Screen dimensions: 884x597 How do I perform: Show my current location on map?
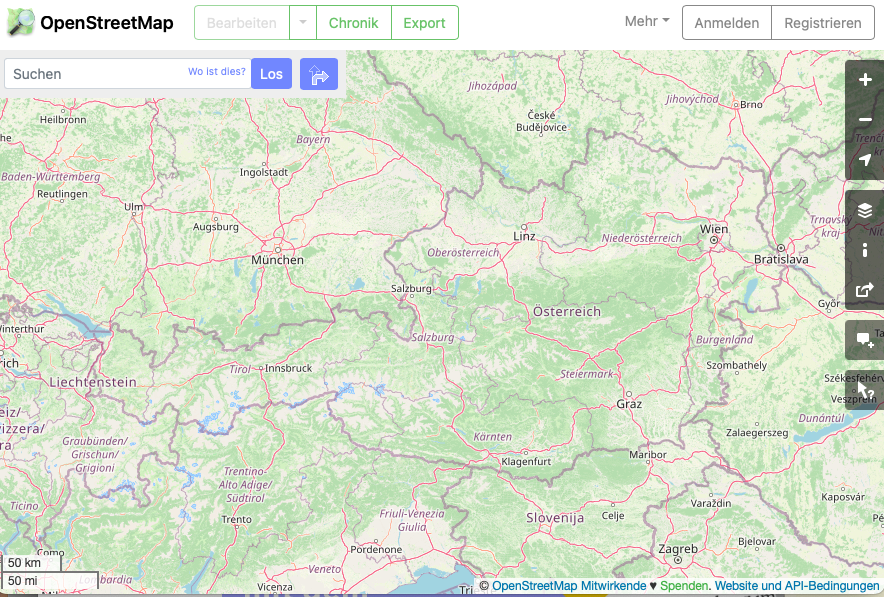865,160
